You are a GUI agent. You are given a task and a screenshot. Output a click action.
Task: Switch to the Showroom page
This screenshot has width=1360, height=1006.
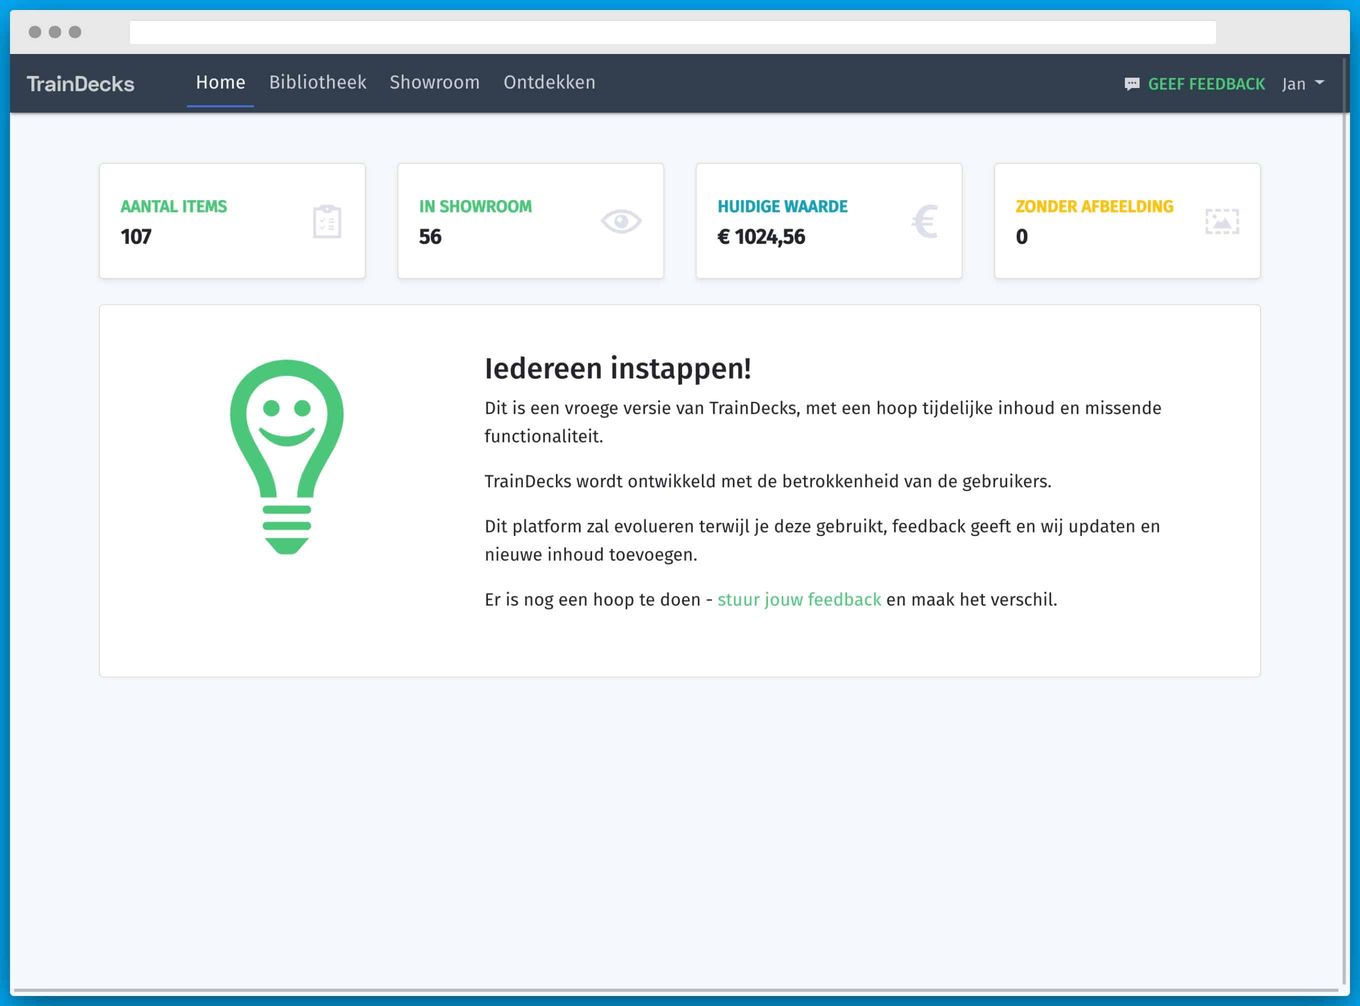(x=434, y=83)
